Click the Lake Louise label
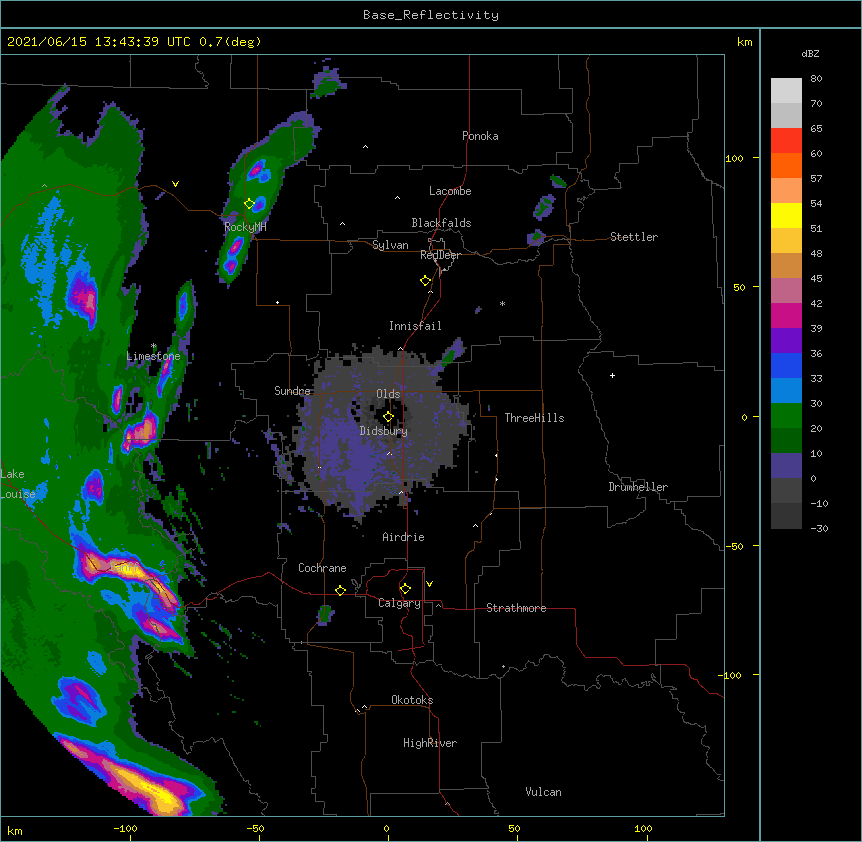This screenshot has width=862, height=842. point(16,484)
